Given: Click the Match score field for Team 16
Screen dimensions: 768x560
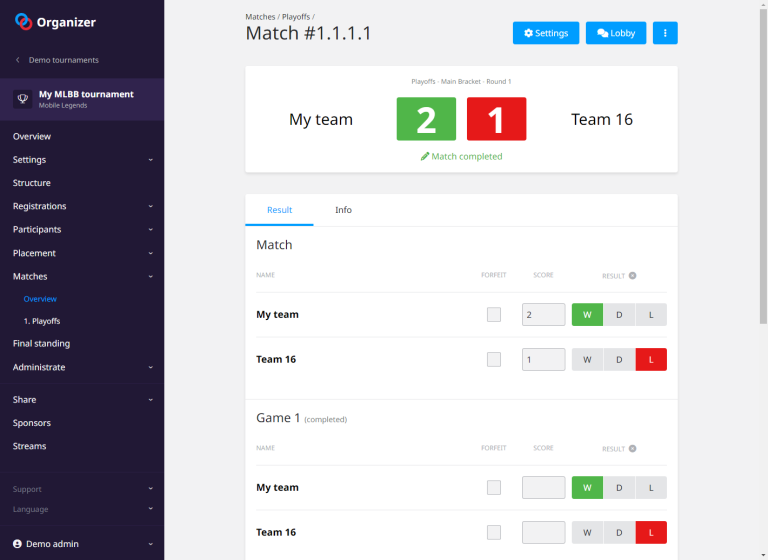Looking at the screenshot, I should [543, 359].
